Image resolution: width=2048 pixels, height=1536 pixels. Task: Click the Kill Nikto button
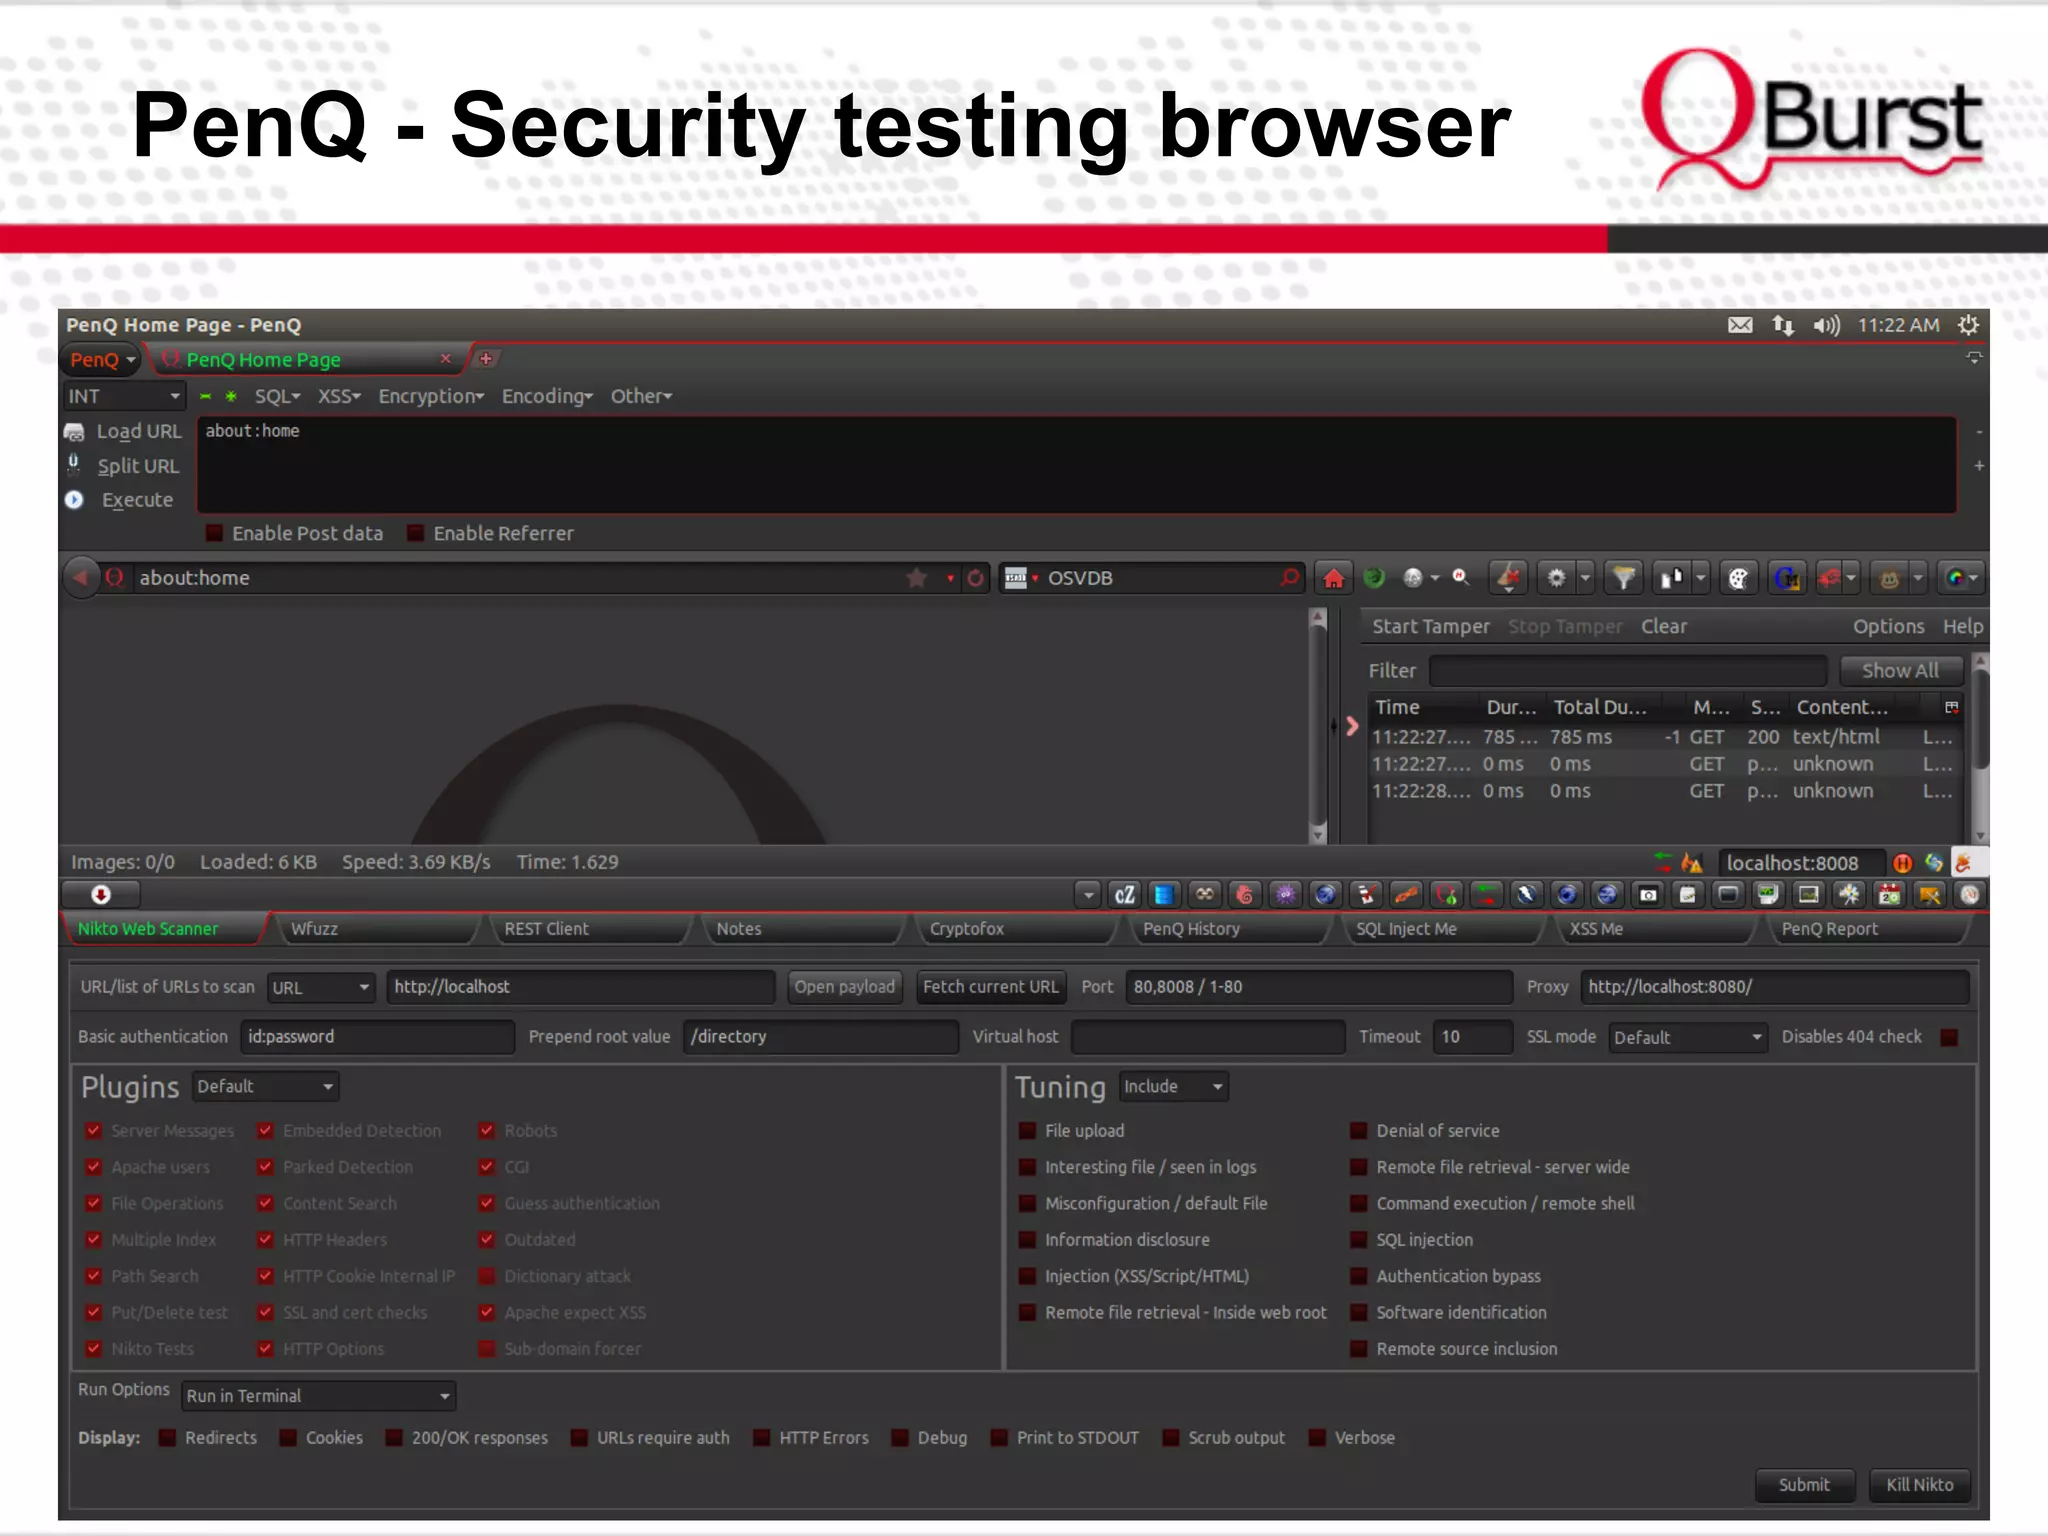pos(1920,1485)
